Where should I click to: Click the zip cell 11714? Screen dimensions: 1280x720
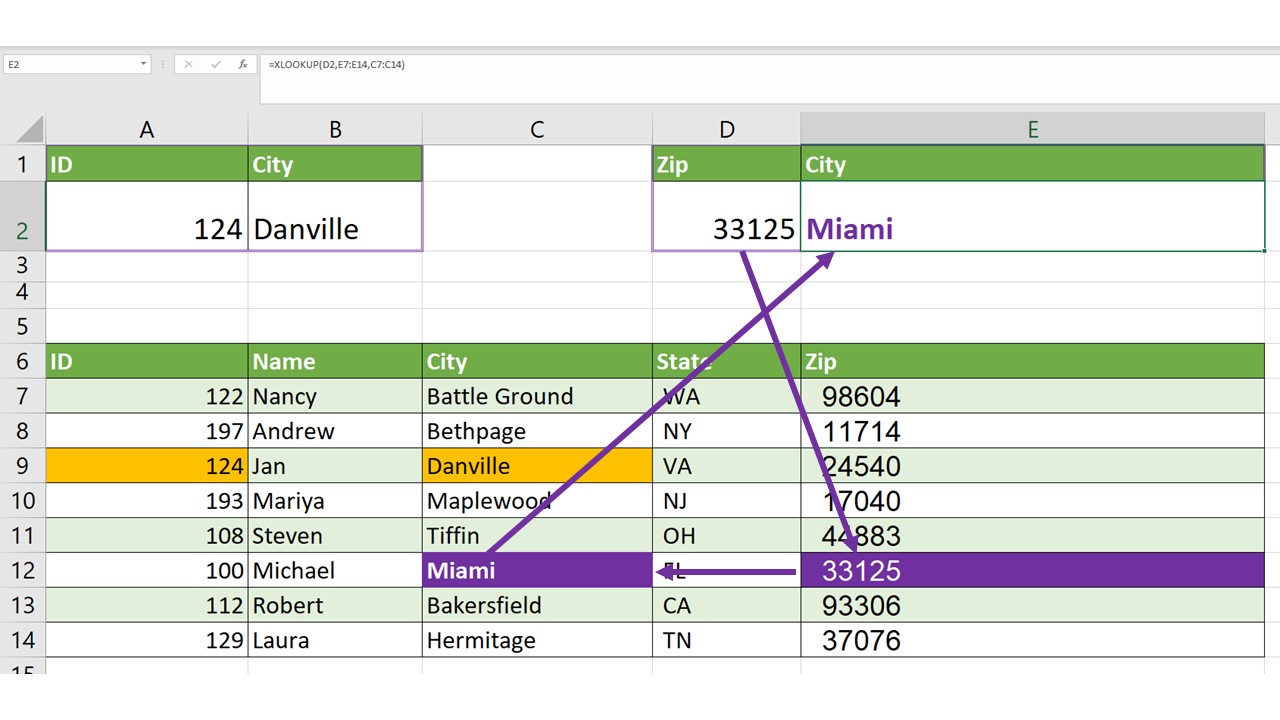click(1033, 431)
